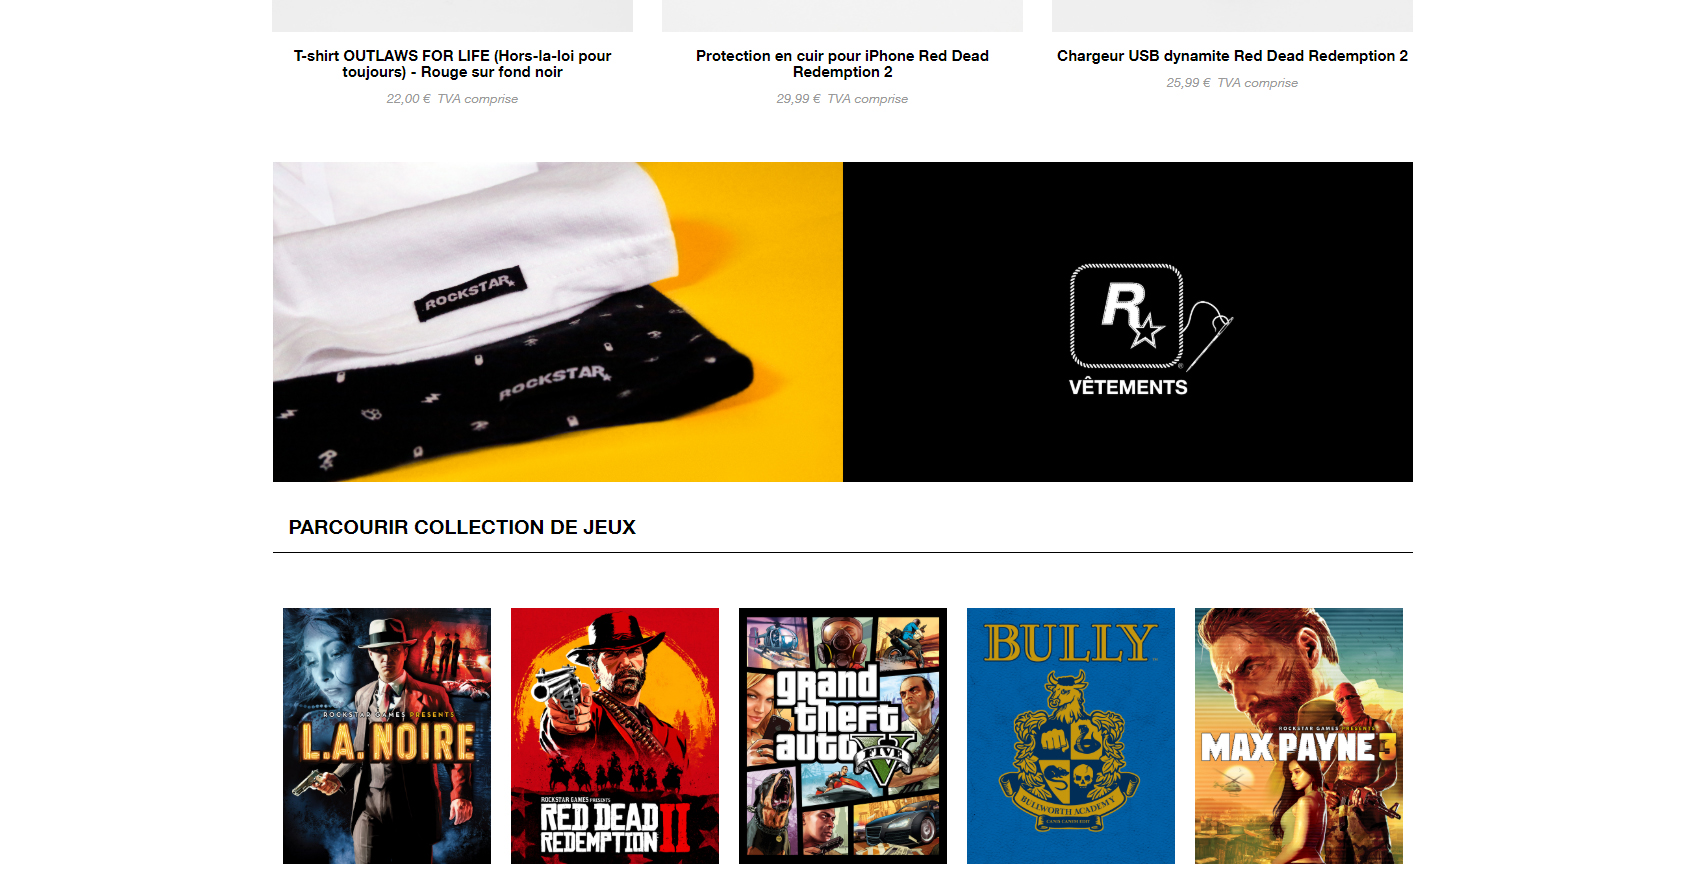Screen dimensions: 1698x869
Task: Open the Rockstar t-shirt clothing photo
Action: [x=558, y=322]
